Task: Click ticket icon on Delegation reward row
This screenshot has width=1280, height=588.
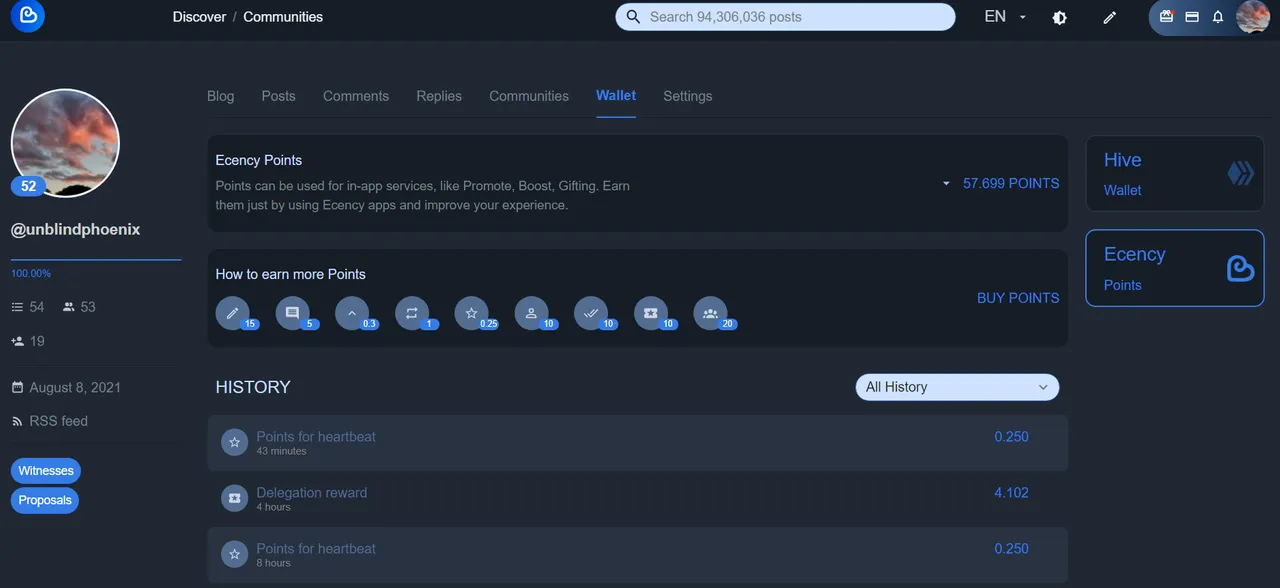Action: click(x=234, y=498)
